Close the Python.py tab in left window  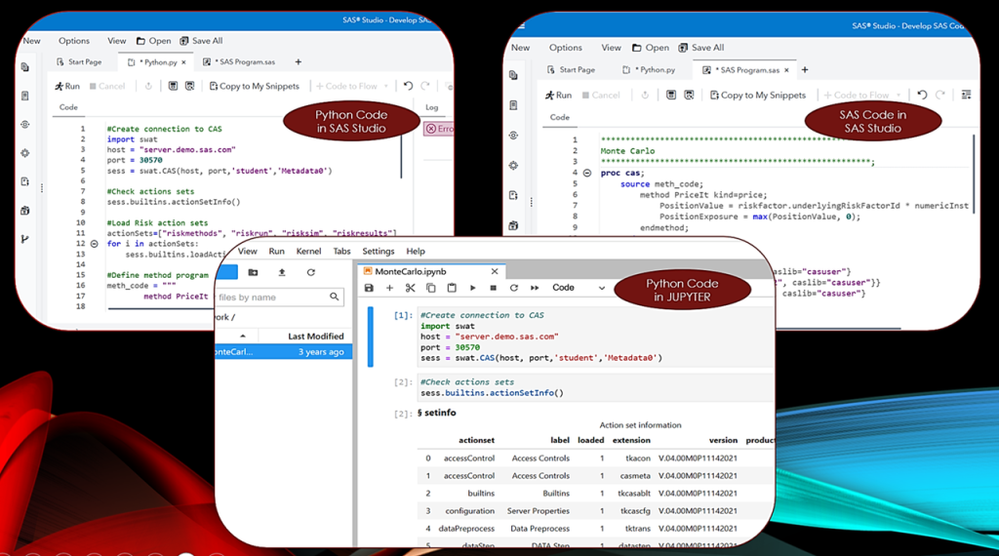point(183,62)
